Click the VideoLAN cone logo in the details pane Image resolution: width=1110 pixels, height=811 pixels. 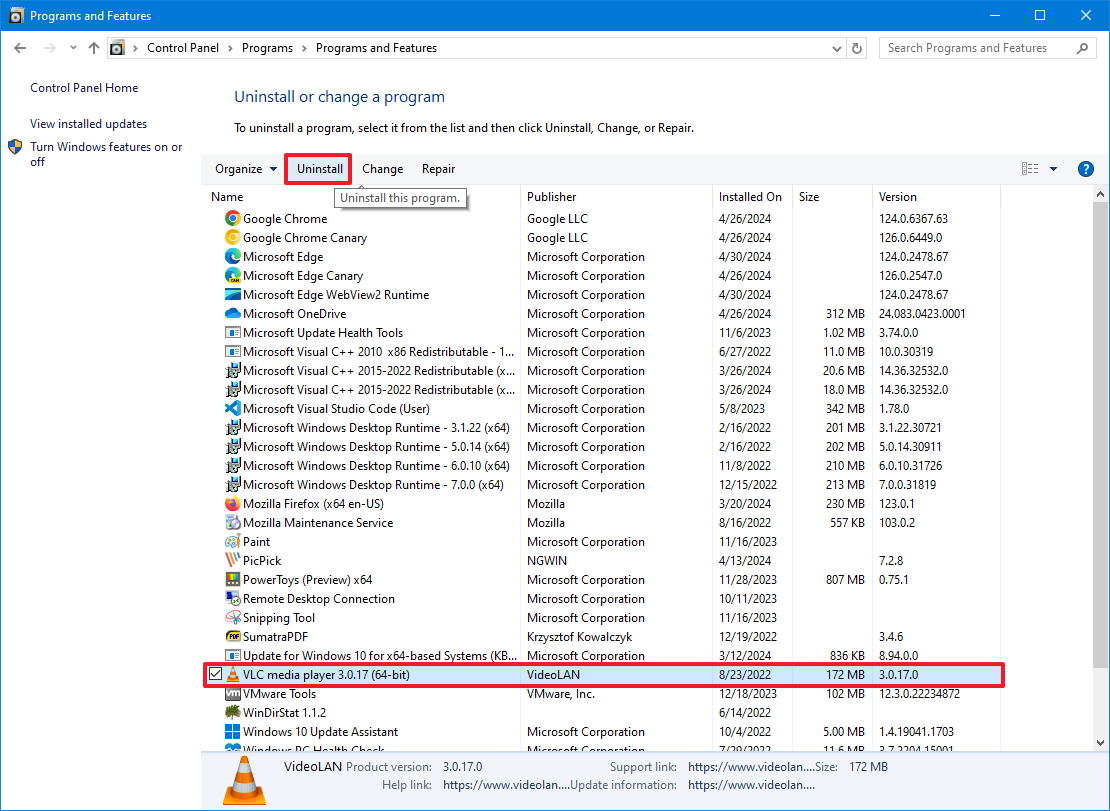click(243, 779)
